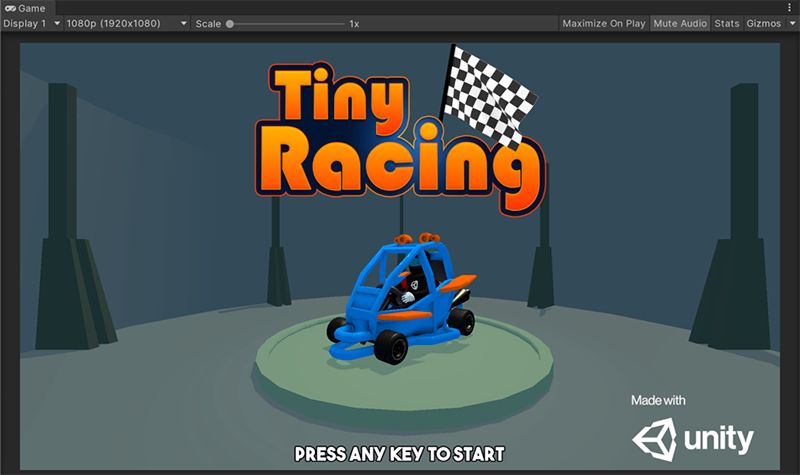Click the Scale slider handle

(230, 23)
